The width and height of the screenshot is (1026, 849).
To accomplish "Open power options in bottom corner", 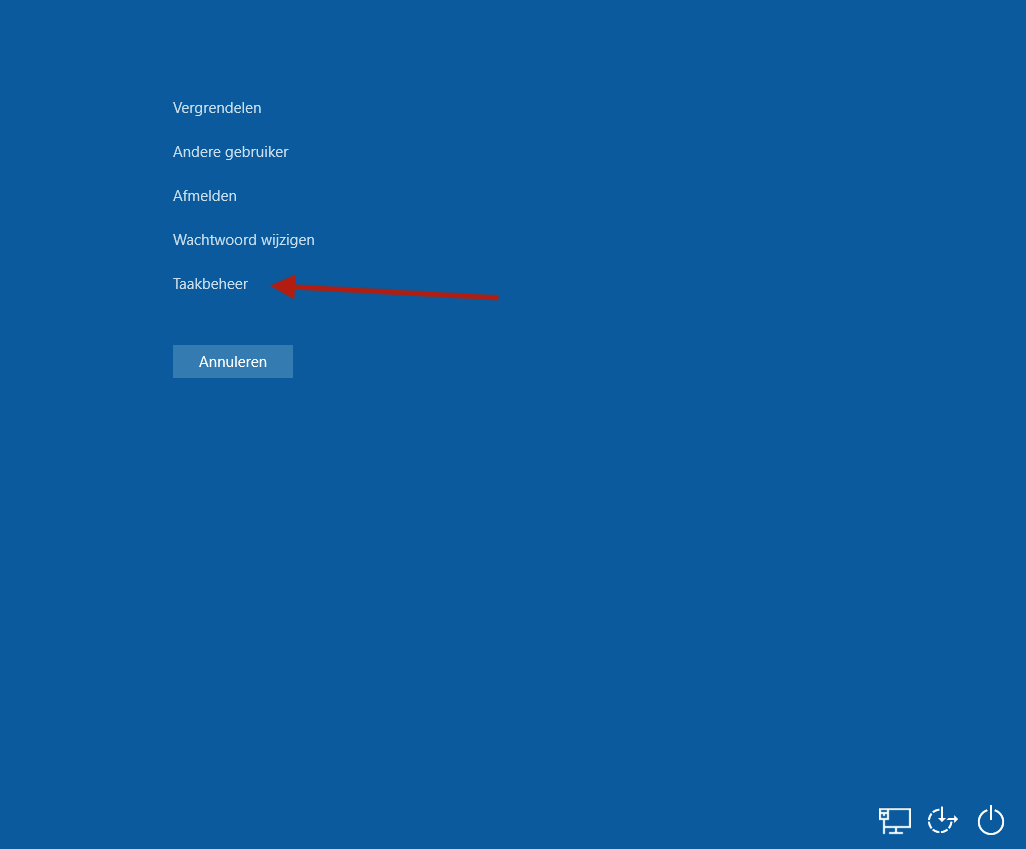I will [x=990, y=820].
